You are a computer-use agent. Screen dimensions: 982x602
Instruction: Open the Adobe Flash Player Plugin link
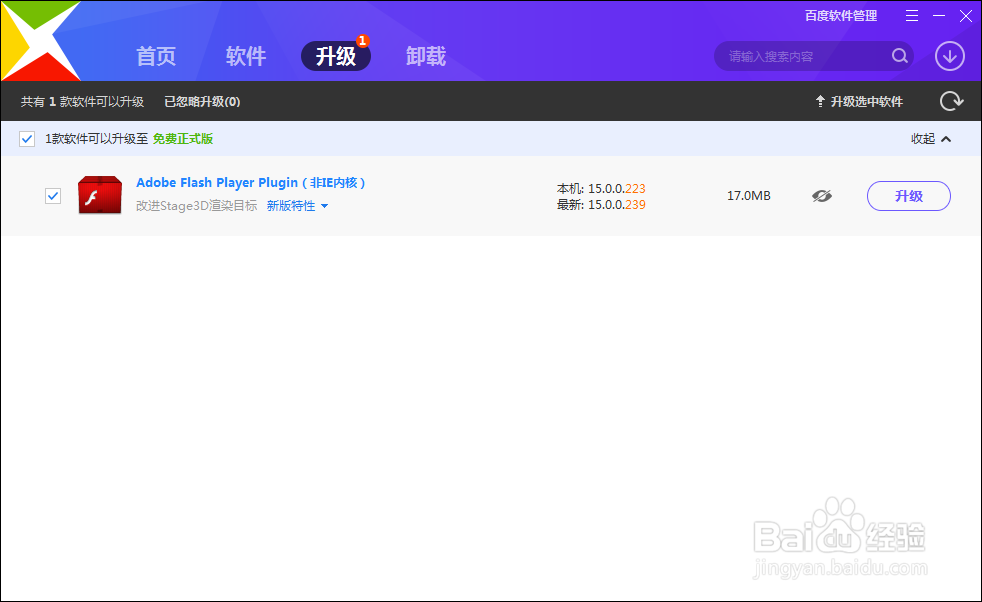pos(251,182)
